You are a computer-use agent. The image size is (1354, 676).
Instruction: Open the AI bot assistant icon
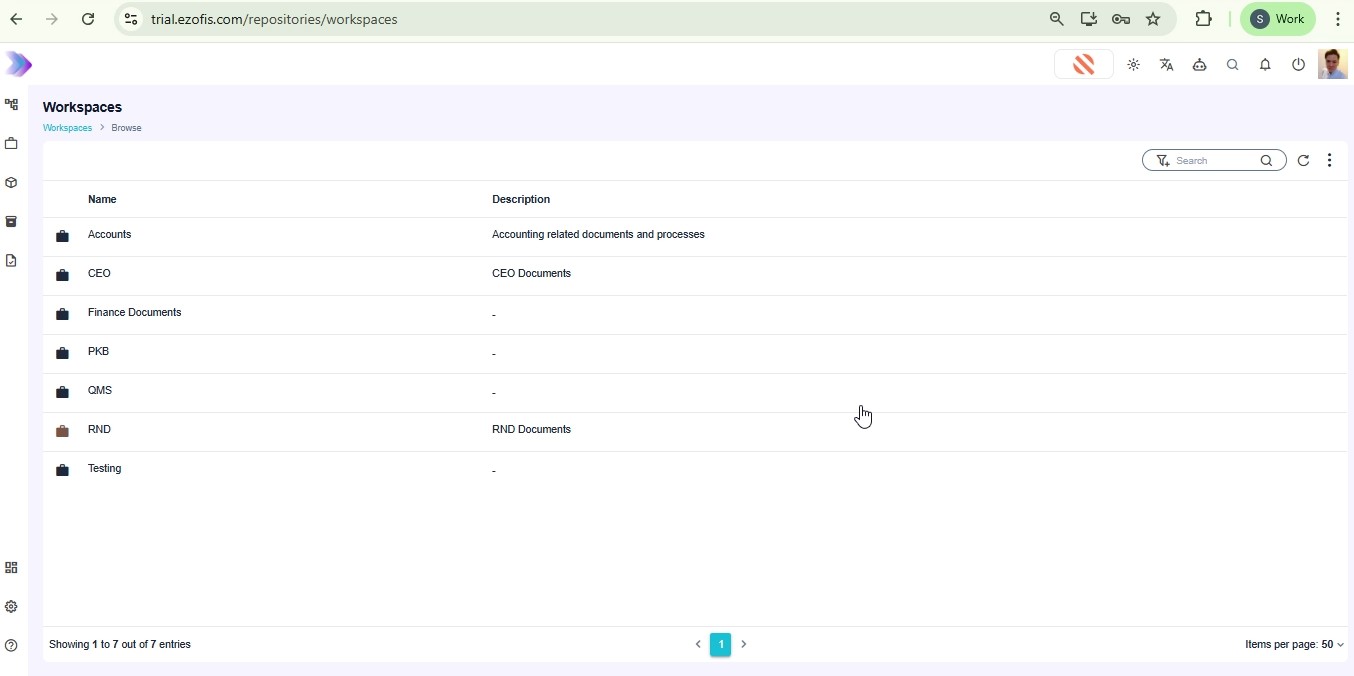[x=1199, y=65]
